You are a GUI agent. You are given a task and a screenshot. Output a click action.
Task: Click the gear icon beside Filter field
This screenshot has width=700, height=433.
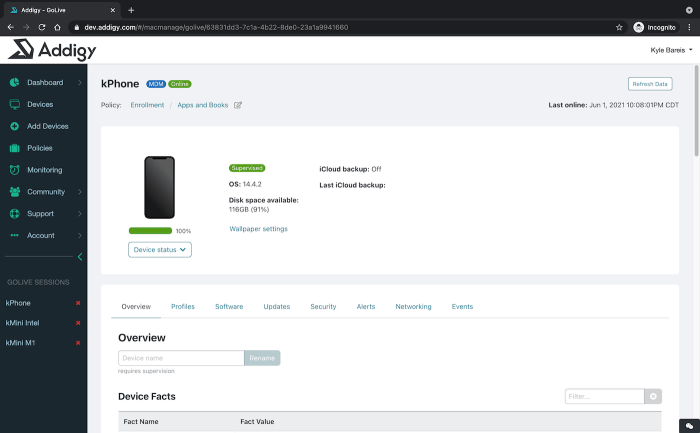pos(654,397)
